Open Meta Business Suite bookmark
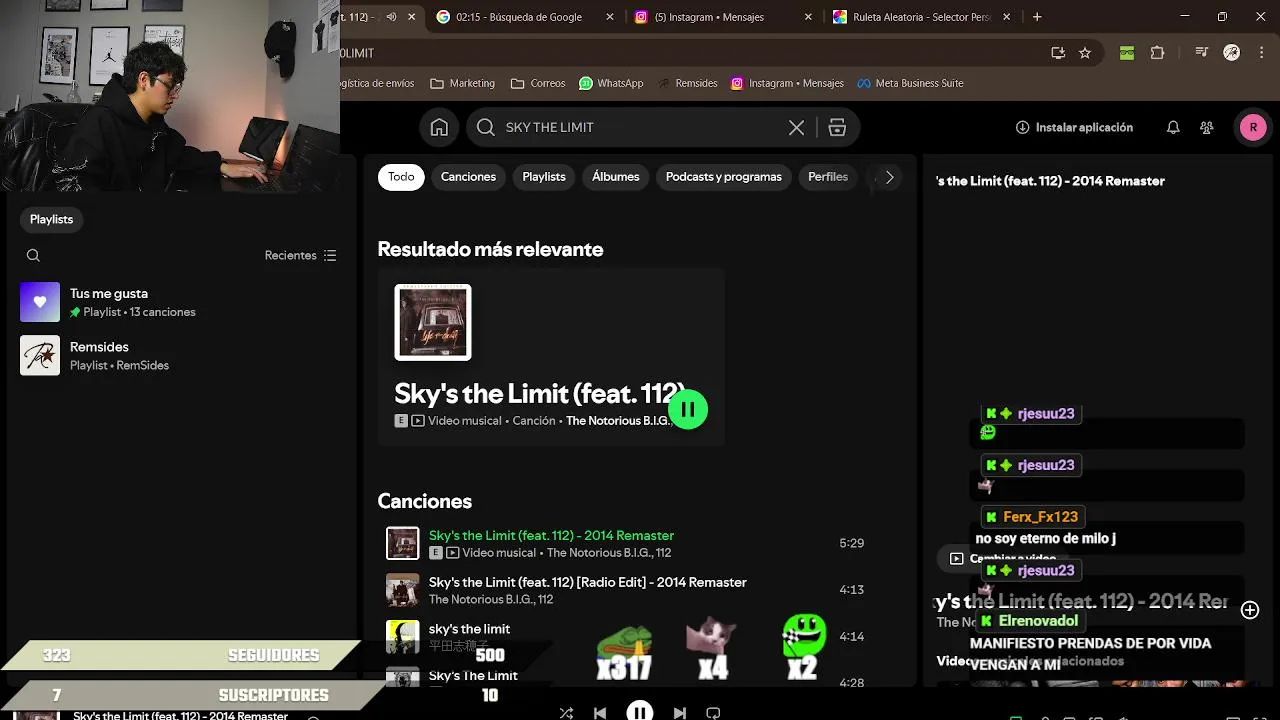 910,83
